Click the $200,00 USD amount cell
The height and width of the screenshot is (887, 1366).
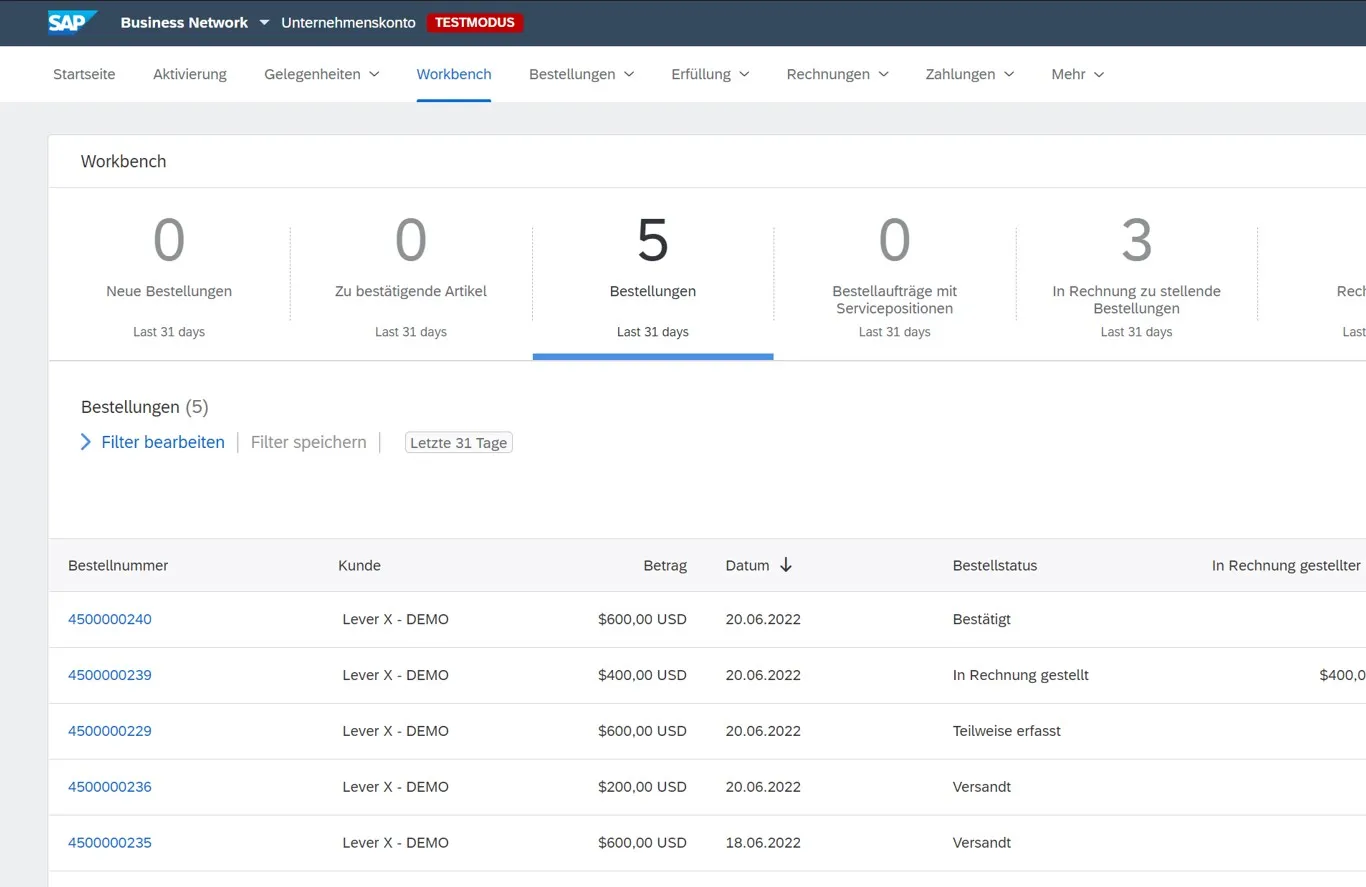pos(642,787)
